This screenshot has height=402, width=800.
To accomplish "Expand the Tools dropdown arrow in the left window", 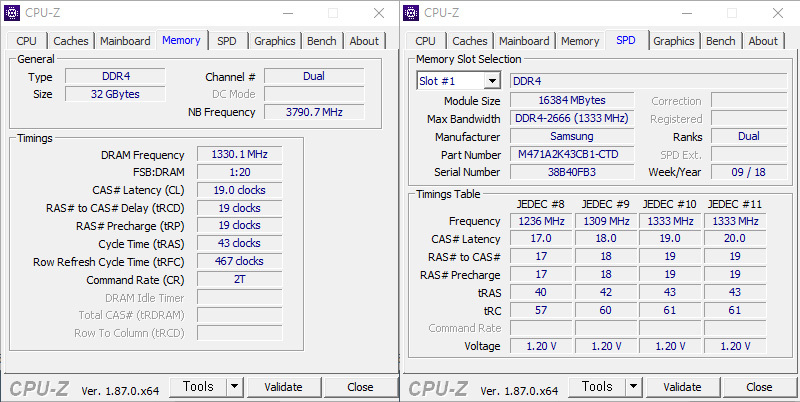I will pos(235,387).
